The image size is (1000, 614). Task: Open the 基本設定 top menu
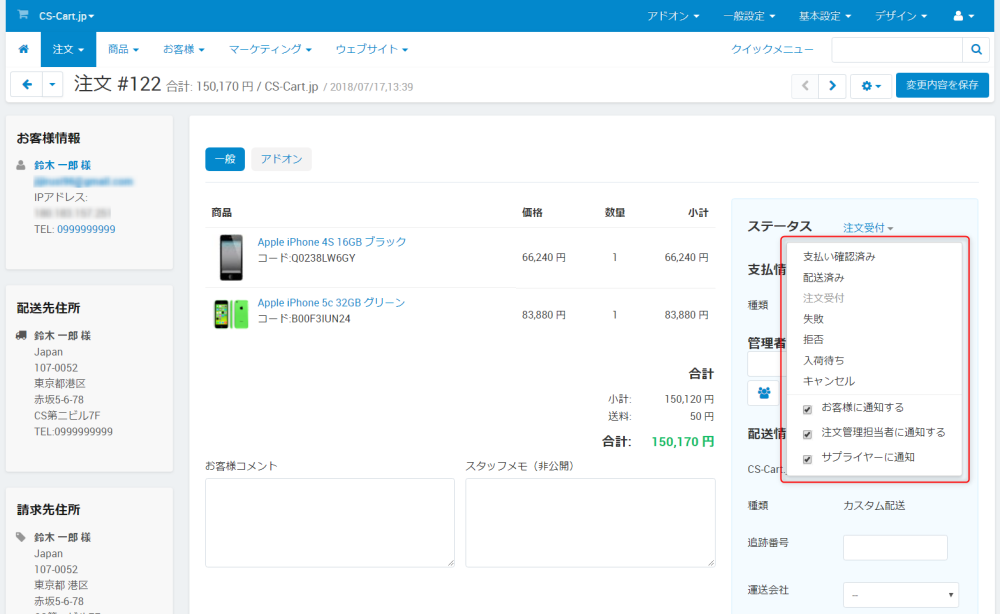(825, 16)
